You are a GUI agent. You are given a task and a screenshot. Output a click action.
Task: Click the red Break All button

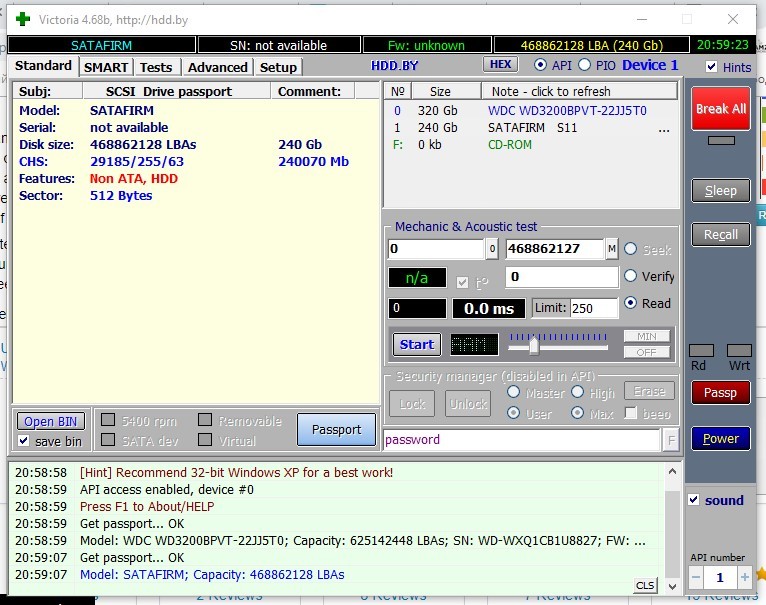[721, 108]
